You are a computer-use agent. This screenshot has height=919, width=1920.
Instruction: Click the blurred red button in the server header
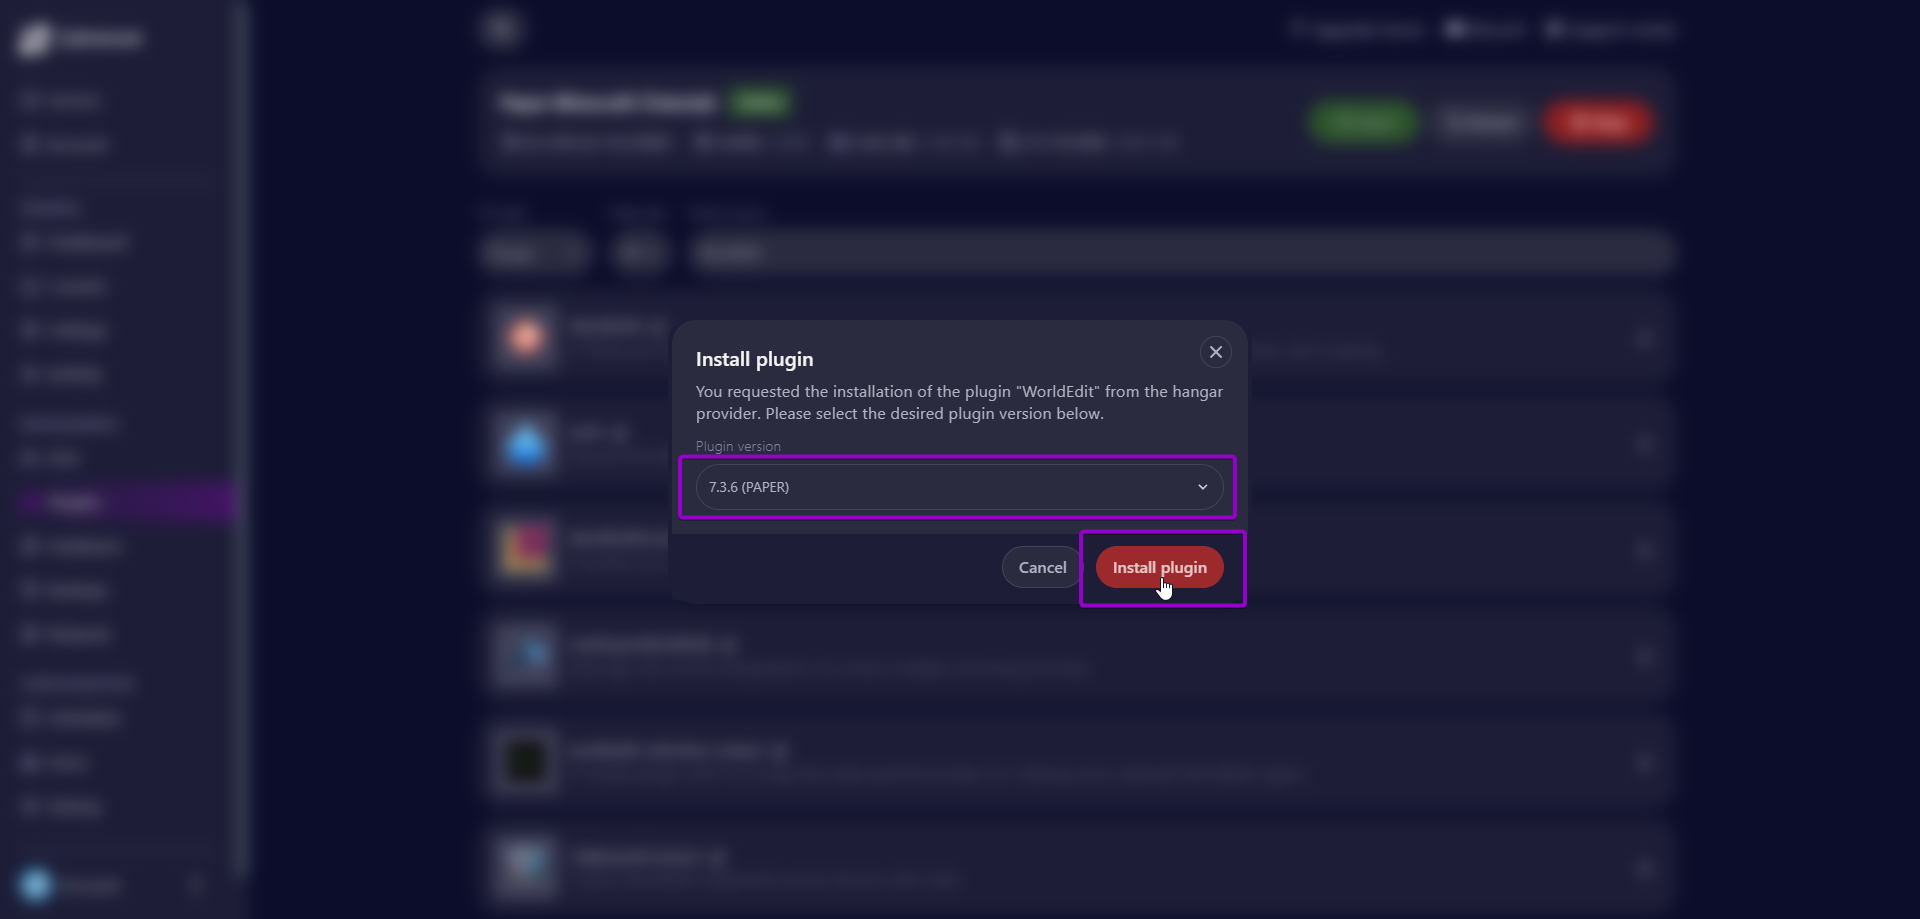[1597, 122]
